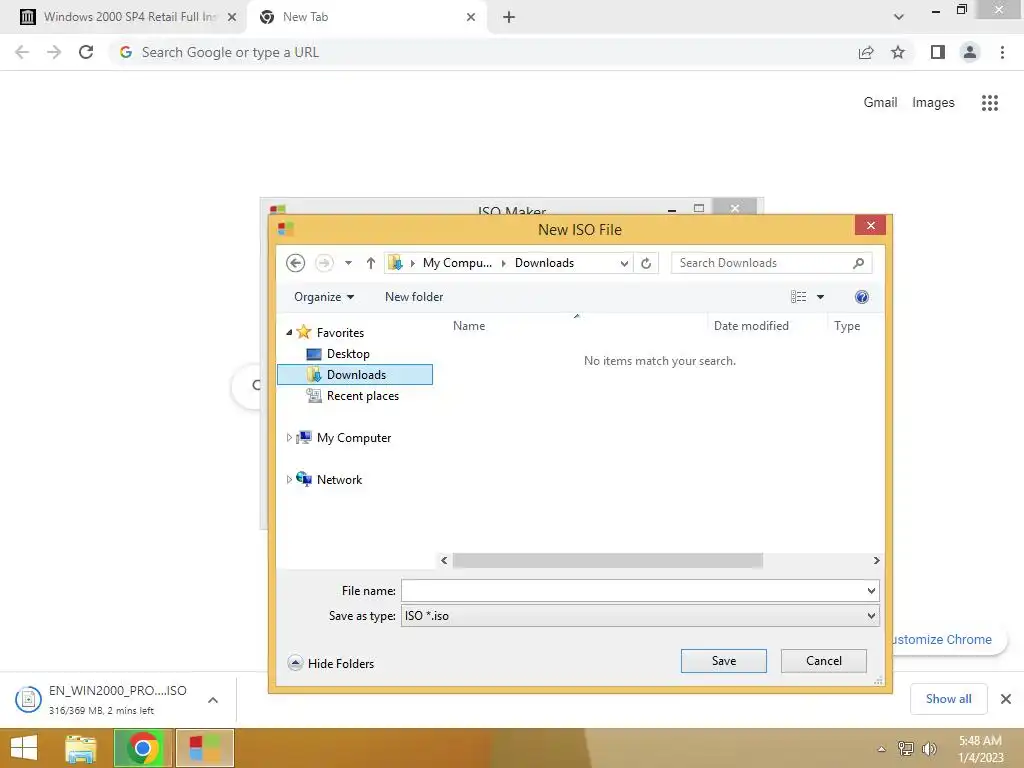Open the Chrome three-dot menu
The height and width of the screenshot is (768, 1024).
1002,52
